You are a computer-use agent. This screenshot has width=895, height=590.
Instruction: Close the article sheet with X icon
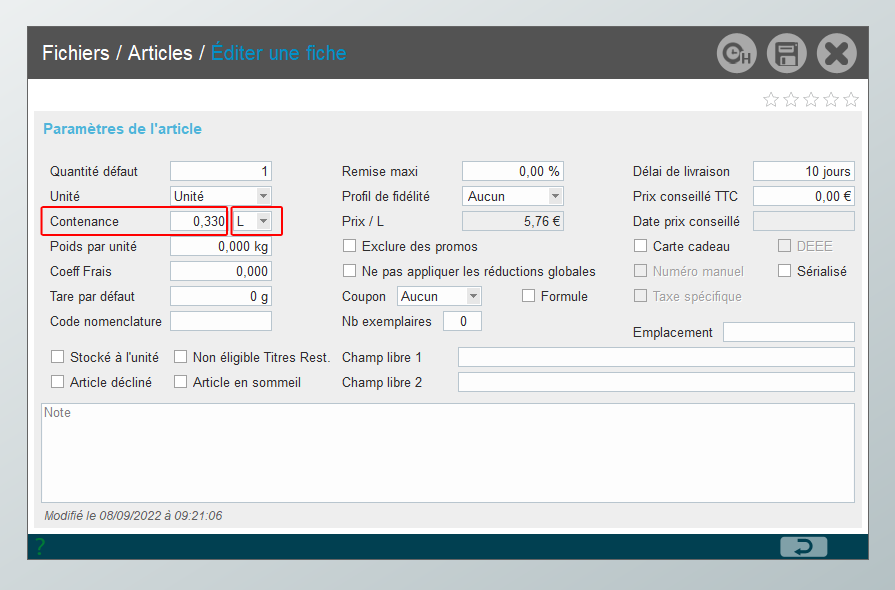pos(836,53)
